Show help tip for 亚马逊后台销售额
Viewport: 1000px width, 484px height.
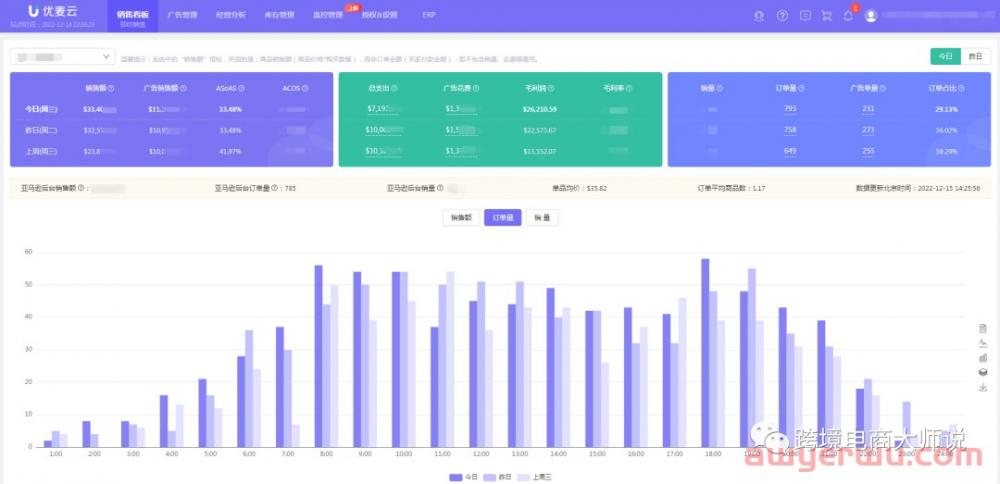pos(81,189)
